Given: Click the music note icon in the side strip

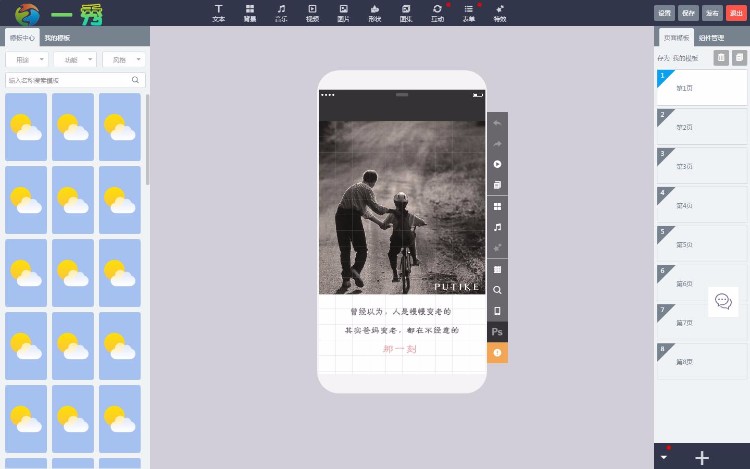Looking at the screenshot, I should click(497, 227).
